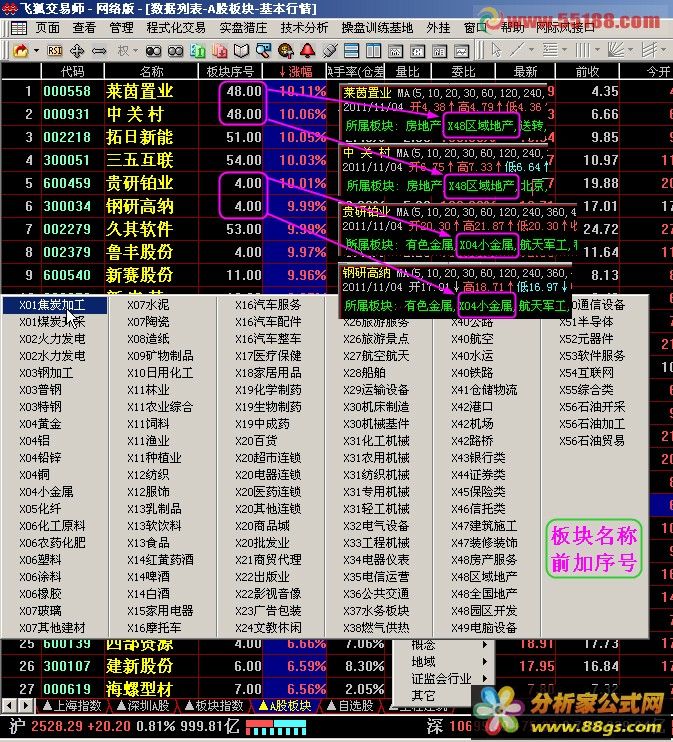
Task: Open the vertical lines tool dropdown
Action: [597, 50]
